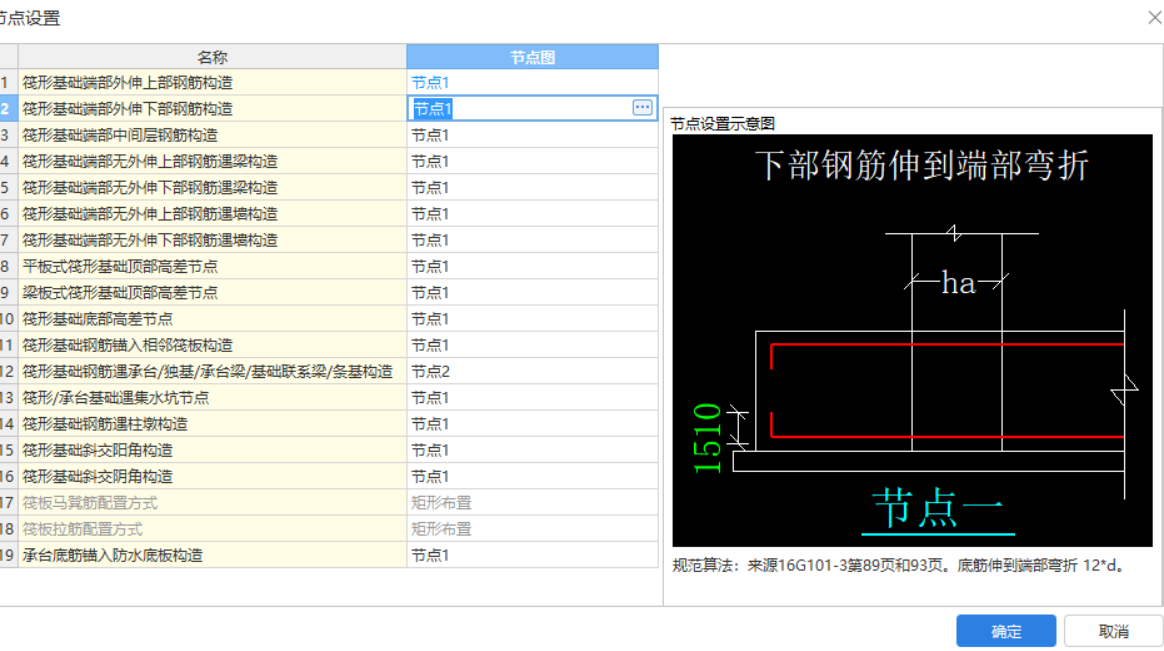
Task: Click 节点2 value in row 12
Action: tap(431, 371)
